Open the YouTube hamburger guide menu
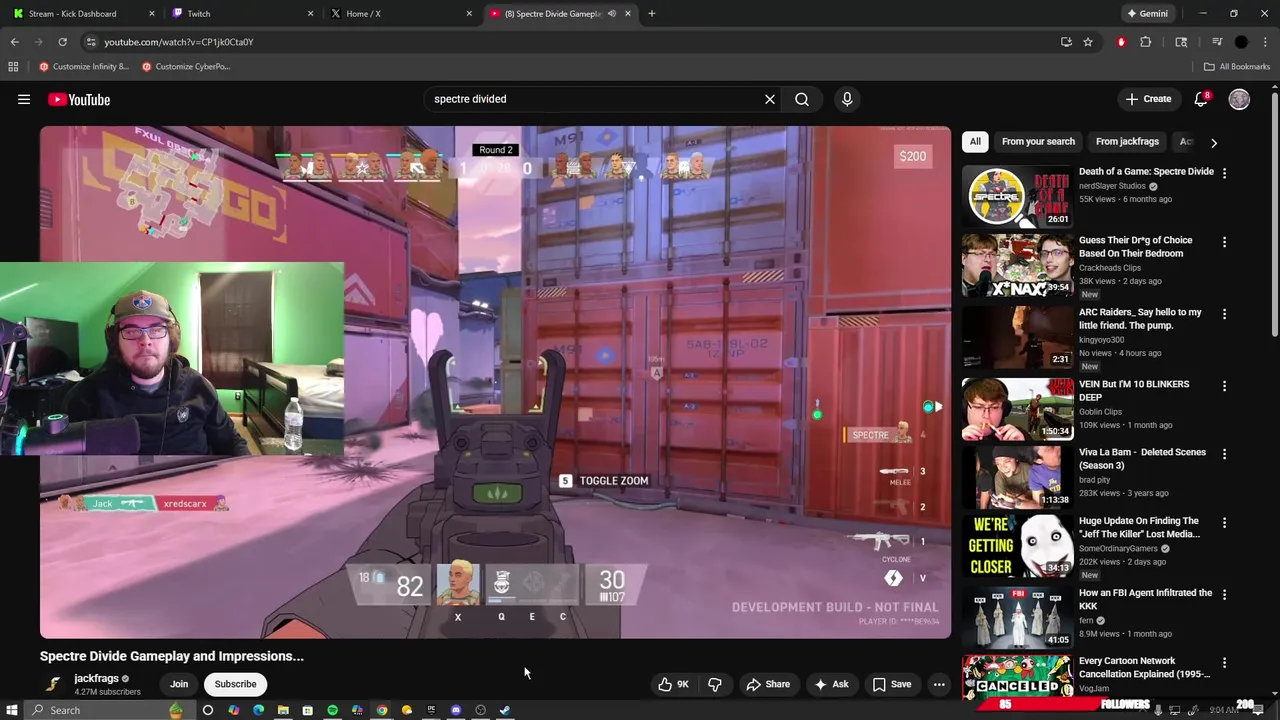 click(24, 99)
